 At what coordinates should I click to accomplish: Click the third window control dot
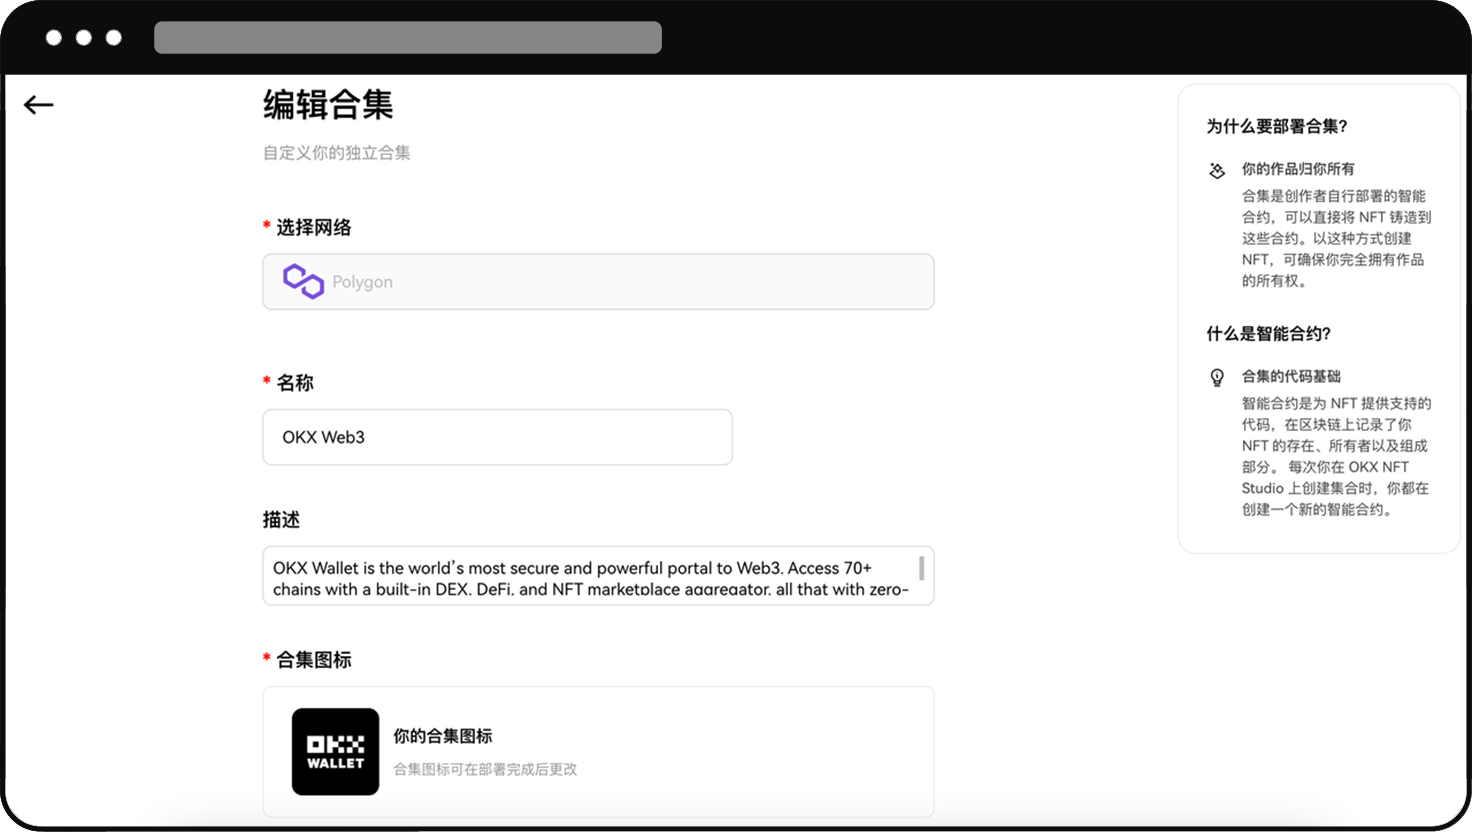tap(114, 38)
